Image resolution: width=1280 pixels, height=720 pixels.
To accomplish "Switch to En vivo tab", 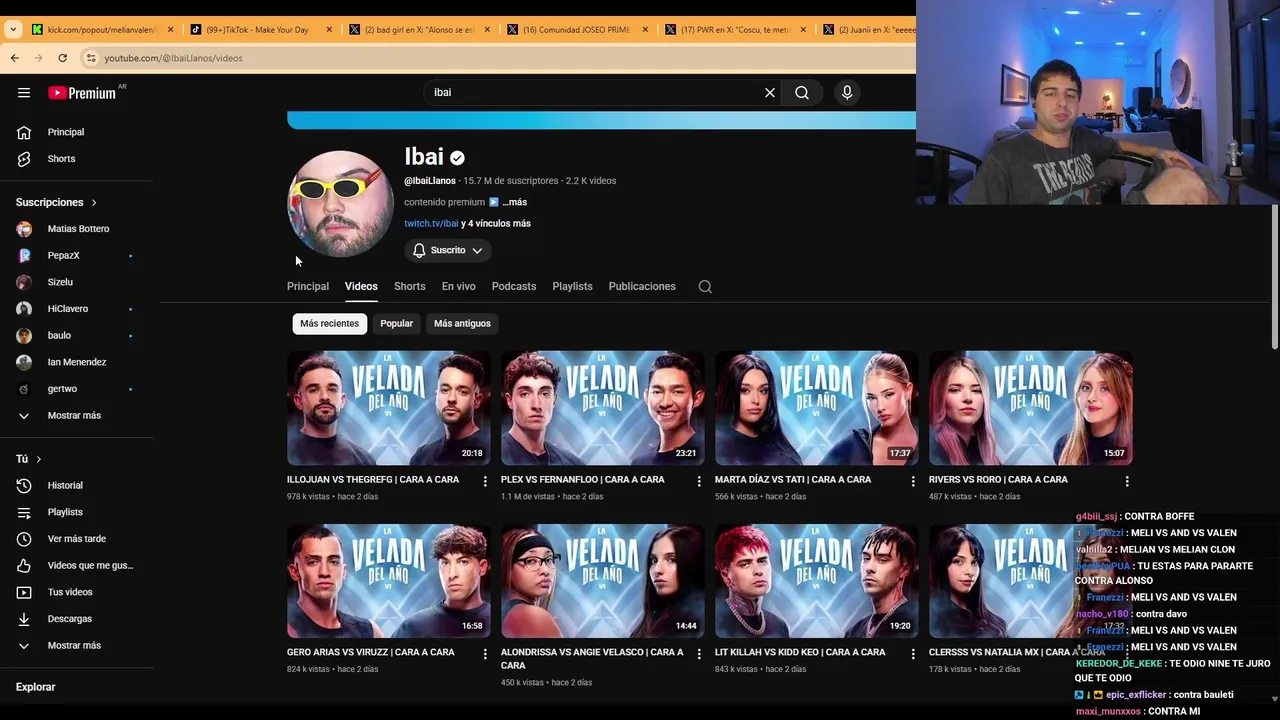I will pyautogui.click(x=459, y=287).
